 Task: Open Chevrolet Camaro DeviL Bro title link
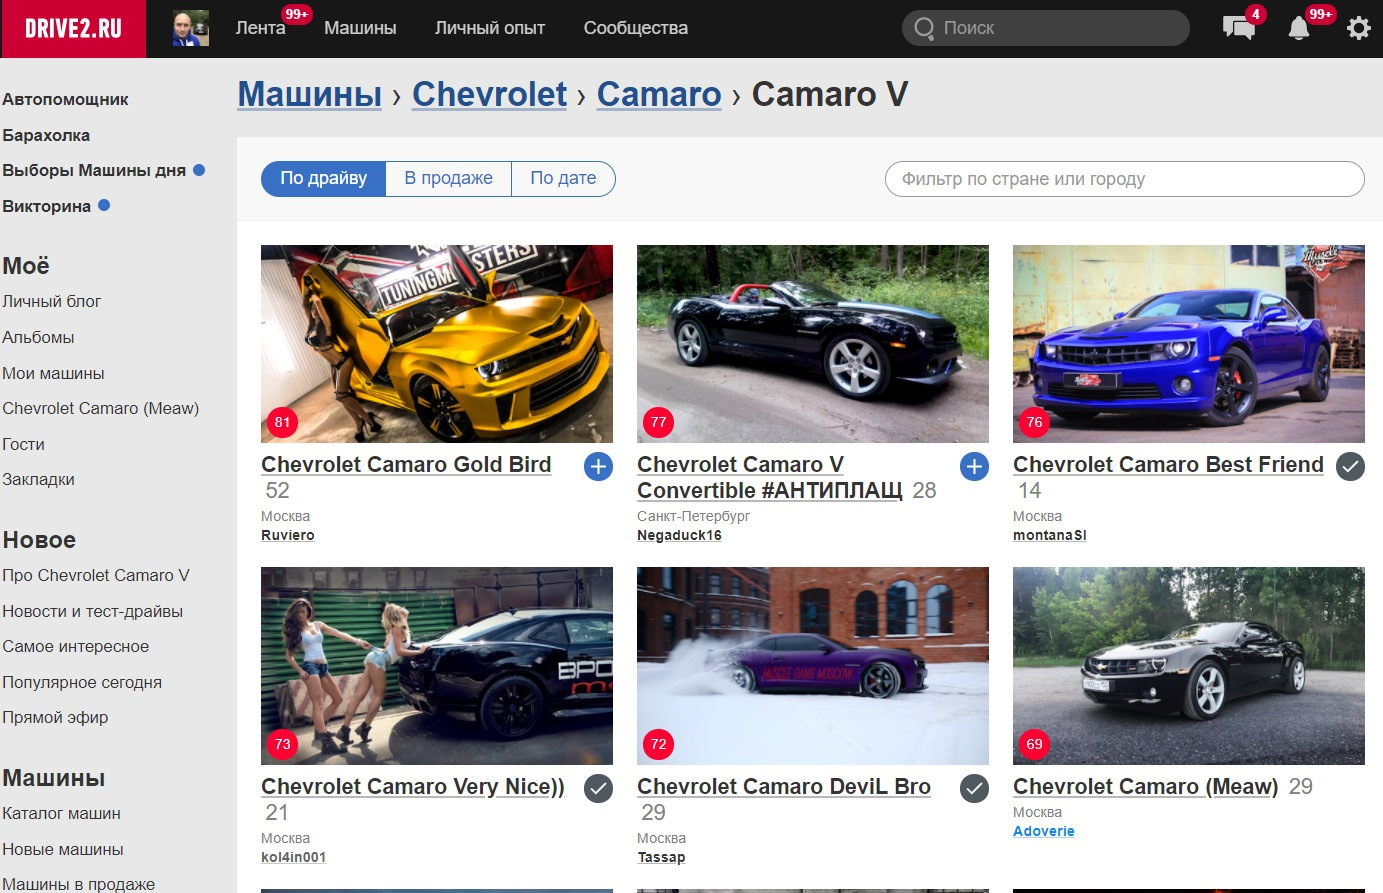tap(784, 787)
